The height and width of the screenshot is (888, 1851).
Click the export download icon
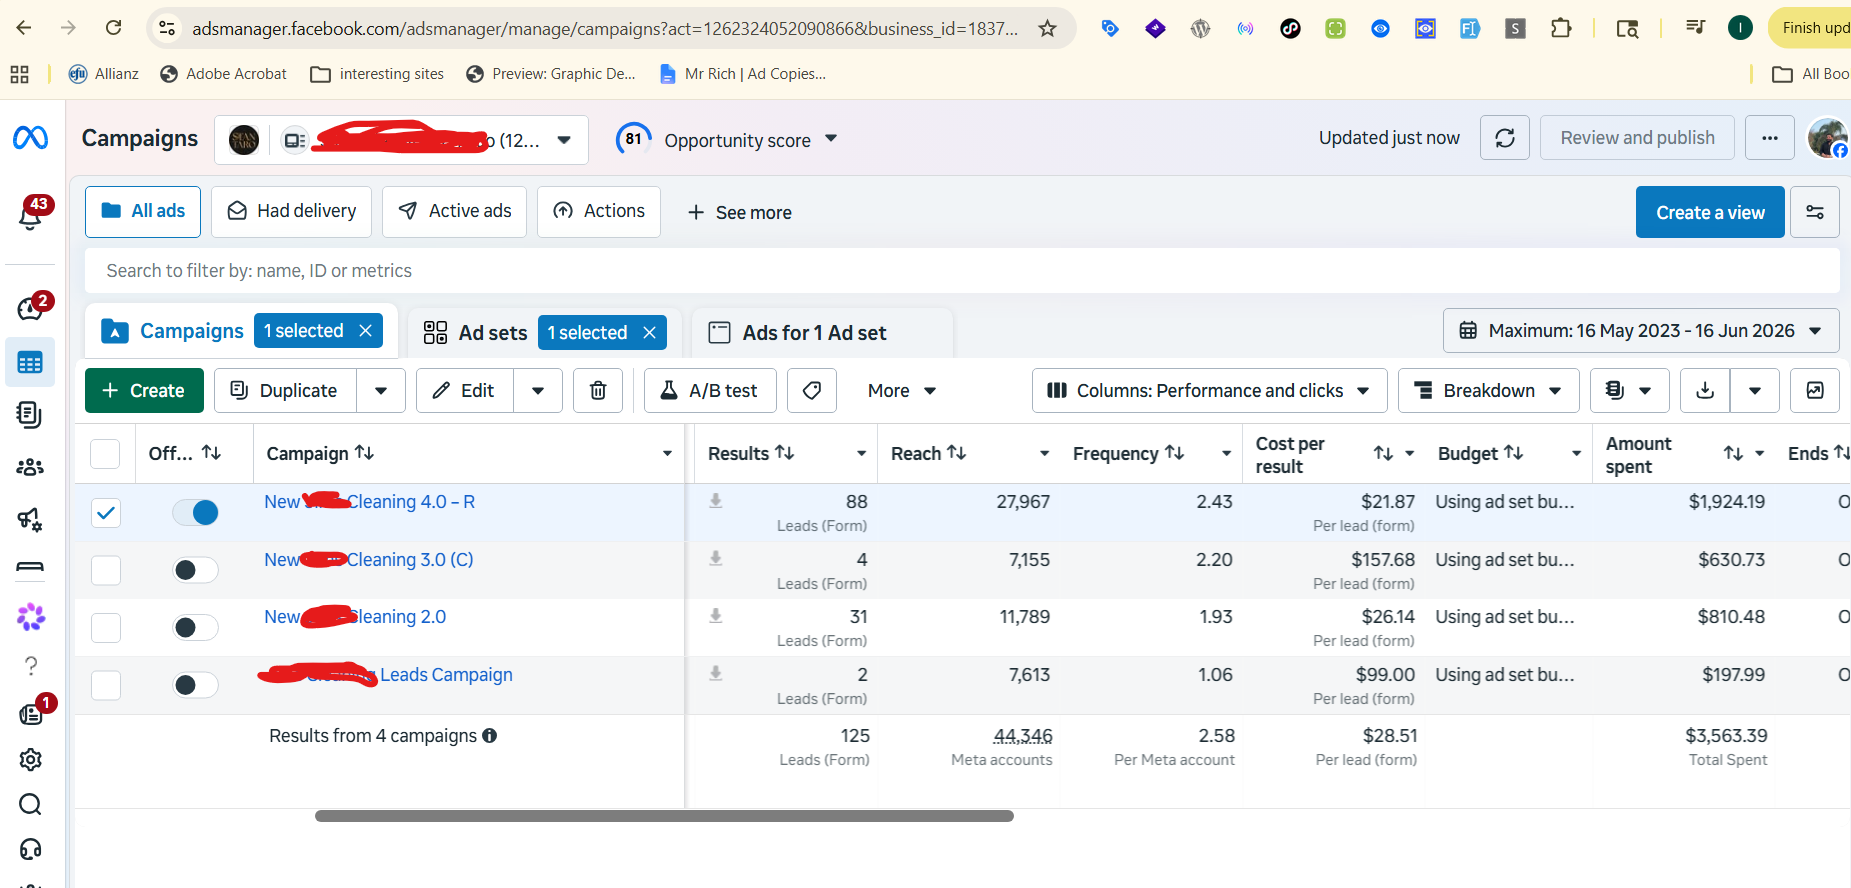[1706, 390]
